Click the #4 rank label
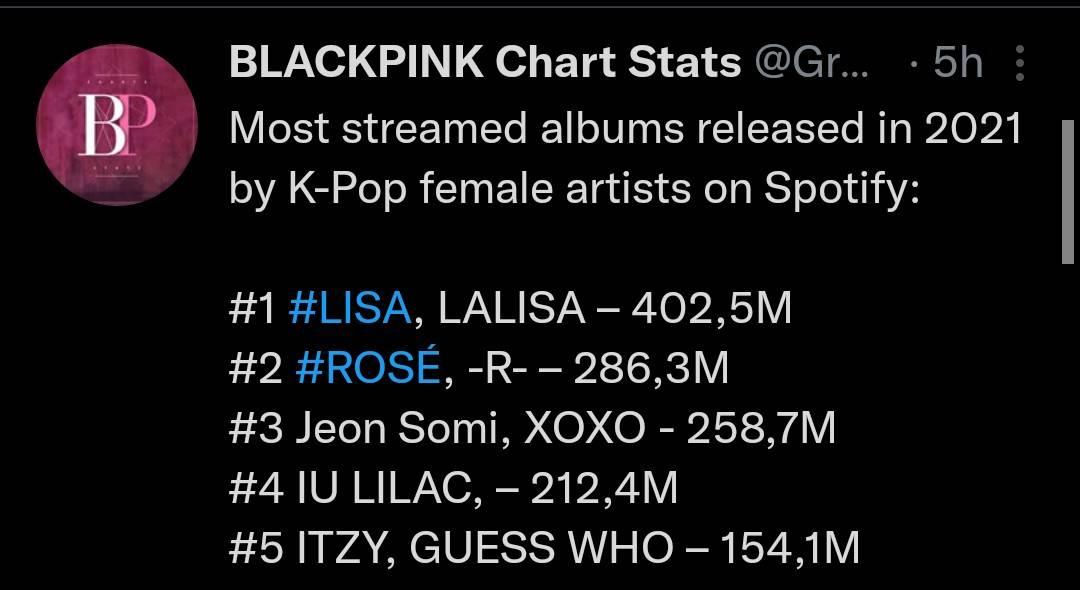This screenshot has width=1080, height=590. tap(256, 488)
